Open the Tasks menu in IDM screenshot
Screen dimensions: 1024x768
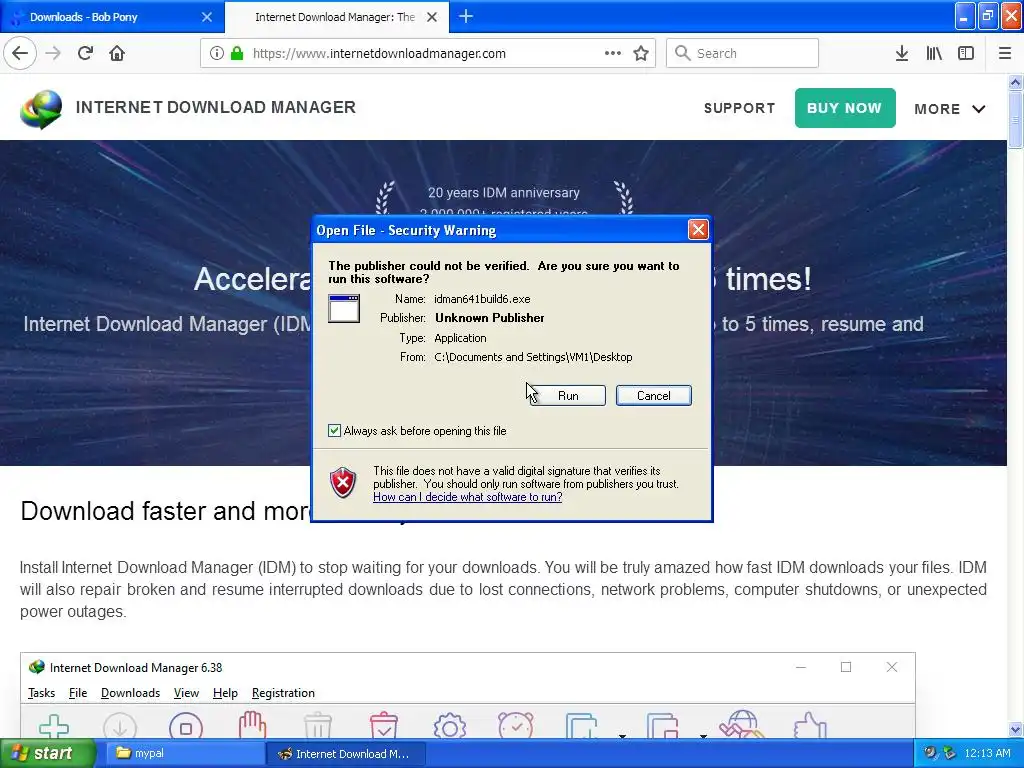(41, 693)
